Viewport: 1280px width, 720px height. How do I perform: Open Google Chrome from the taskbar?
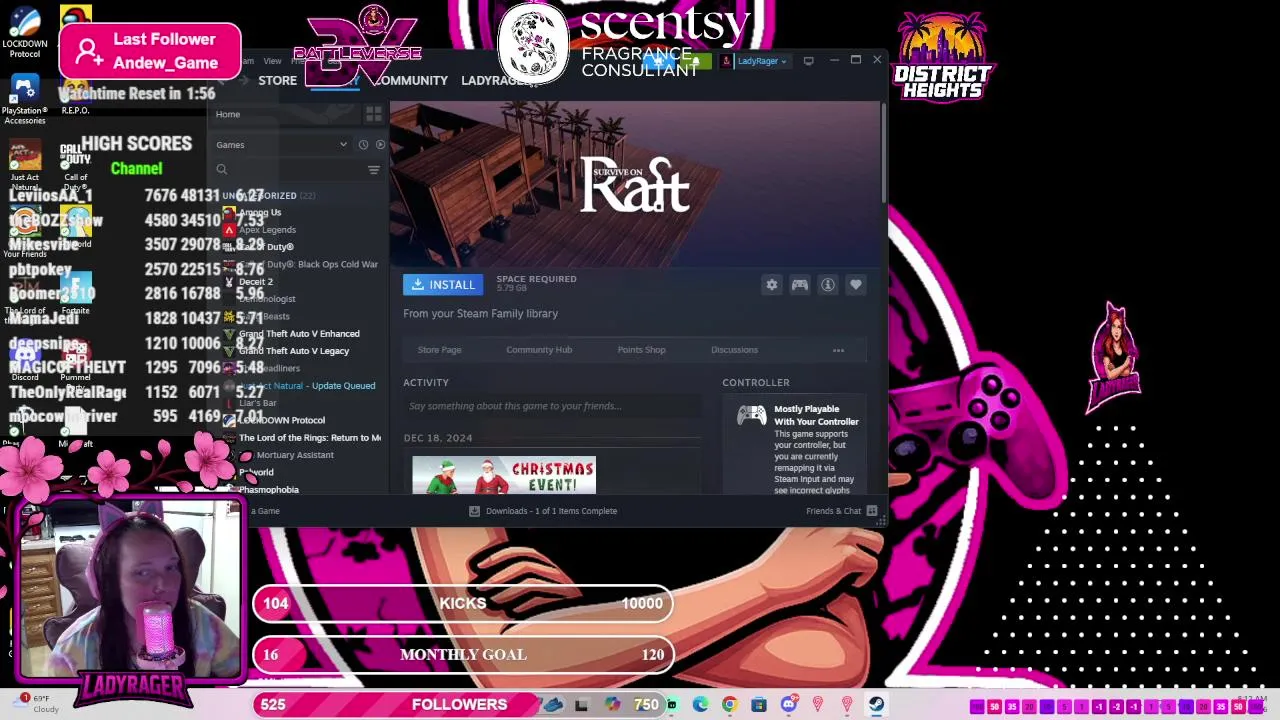730,705
